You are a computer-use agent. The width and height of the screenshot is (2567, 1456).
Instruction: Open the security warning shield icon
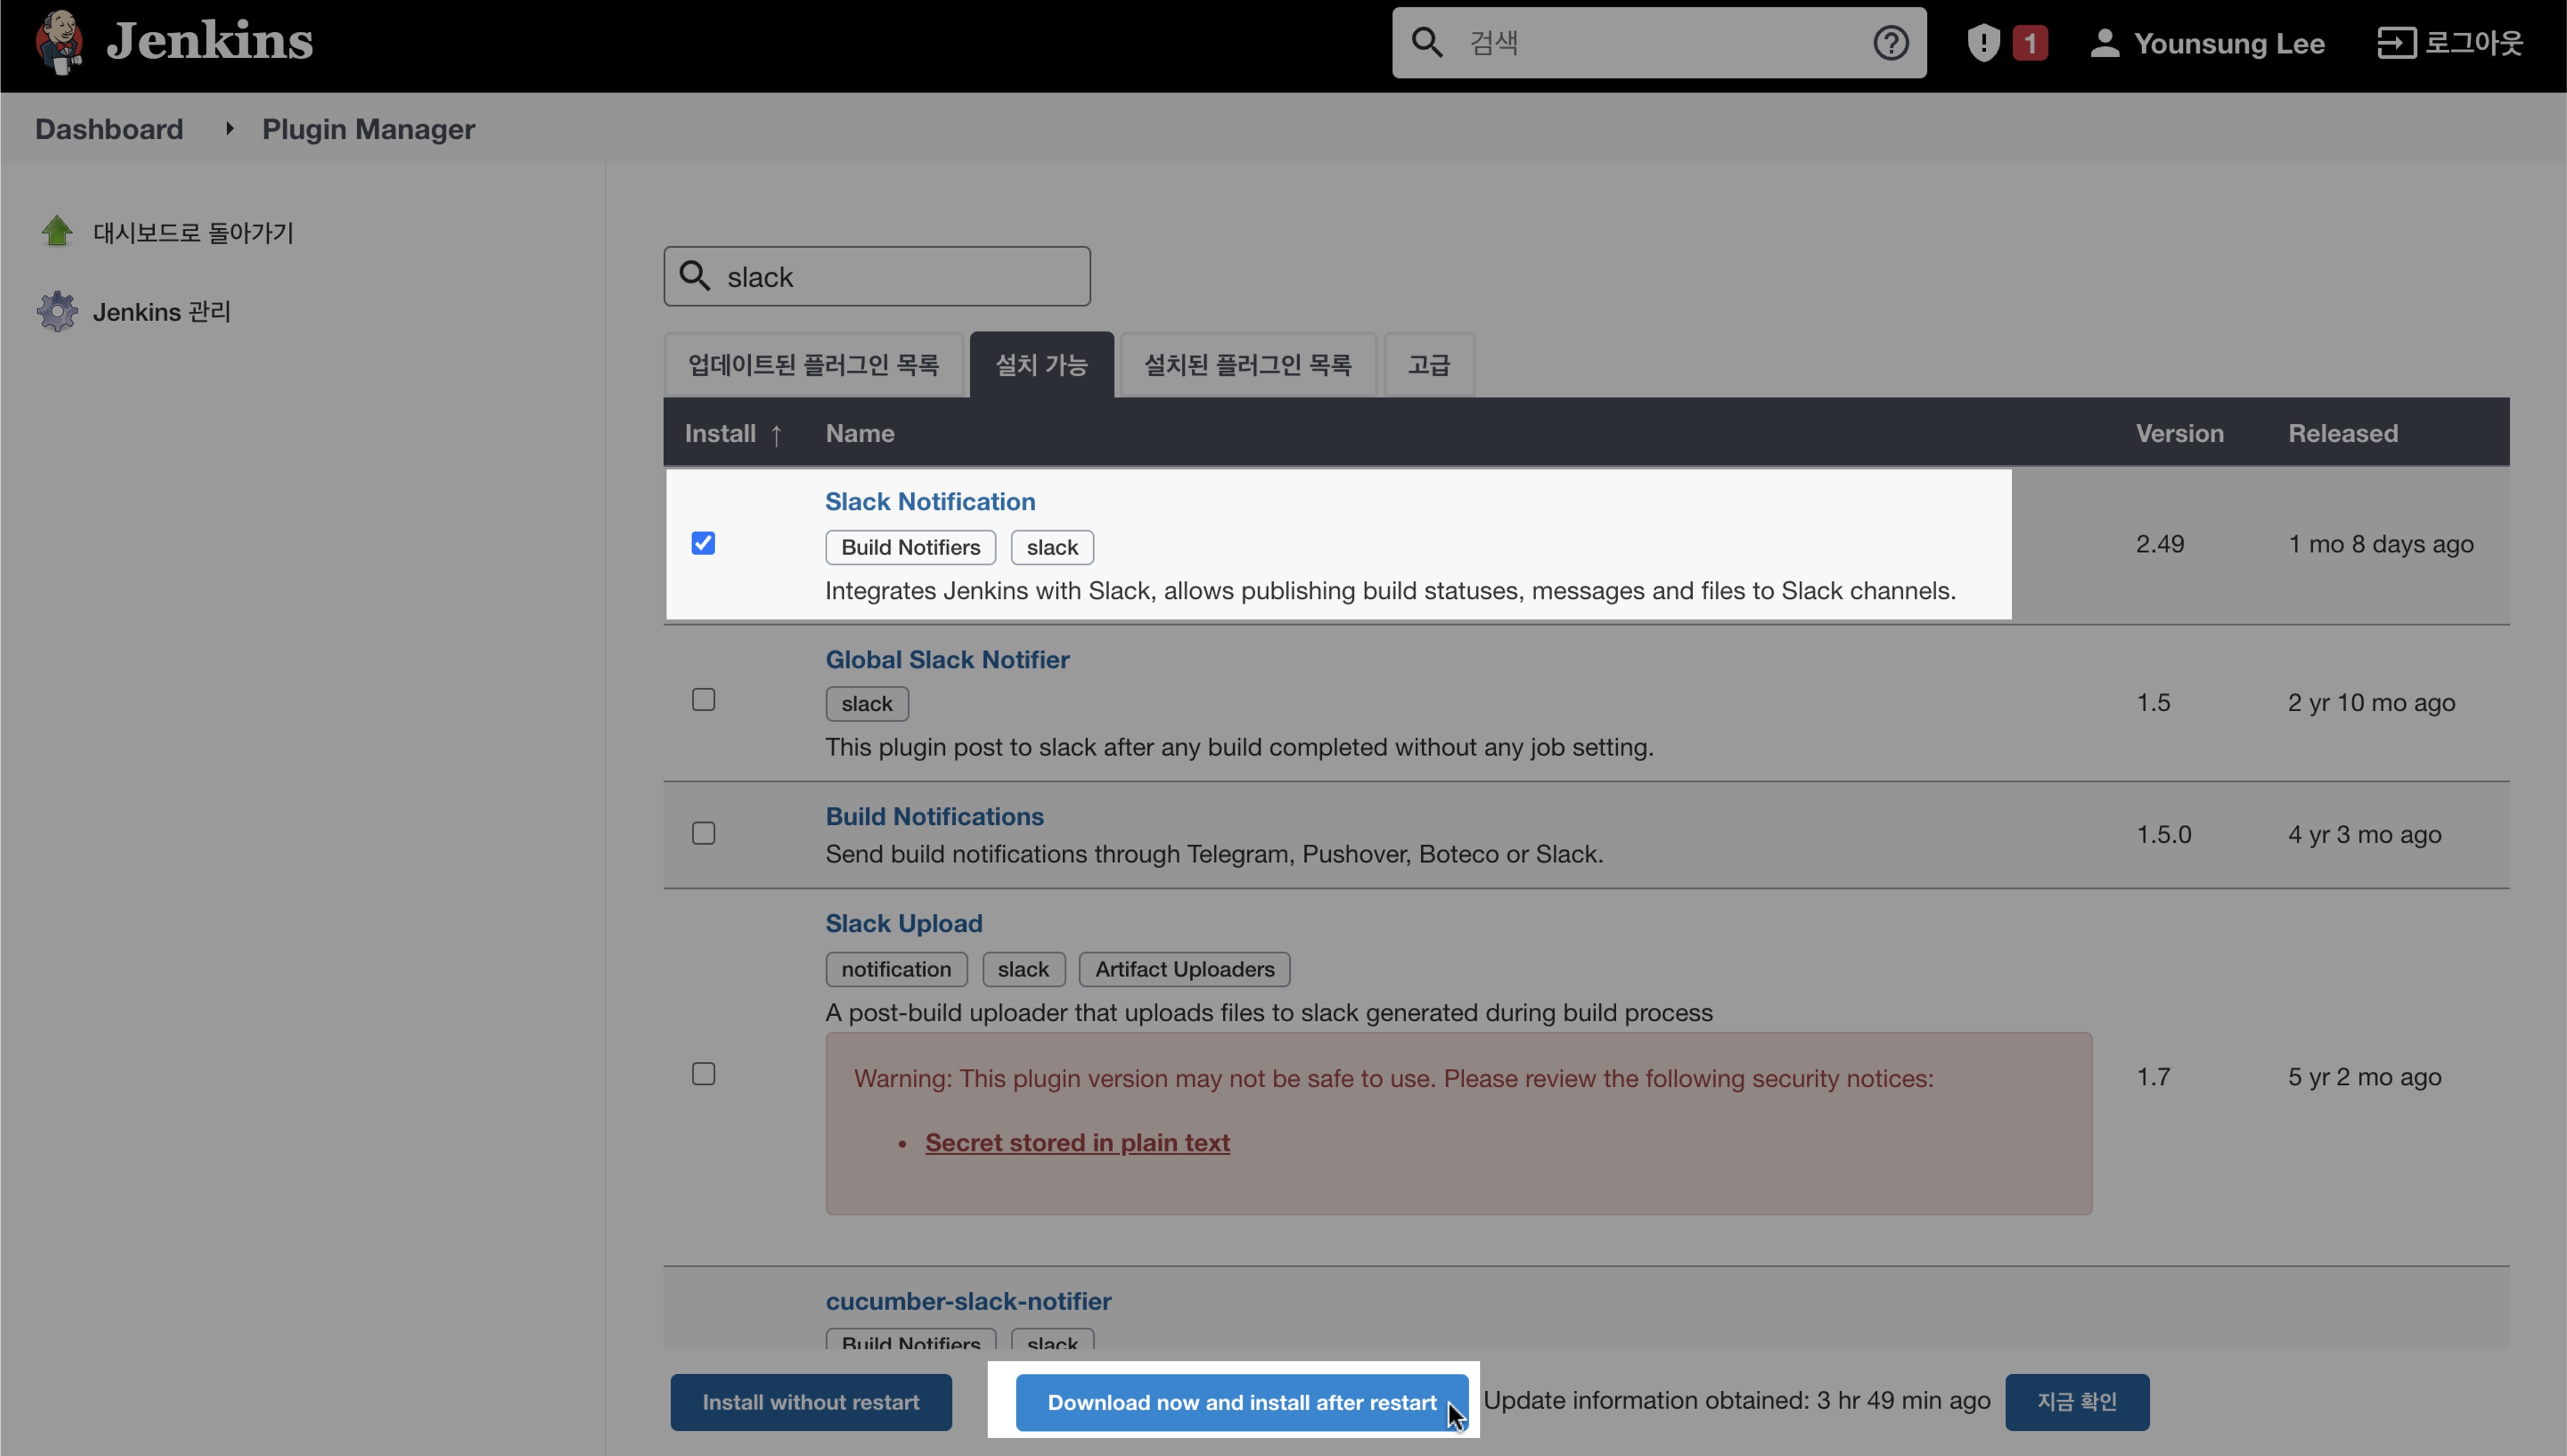click(x=1983, y=43)
